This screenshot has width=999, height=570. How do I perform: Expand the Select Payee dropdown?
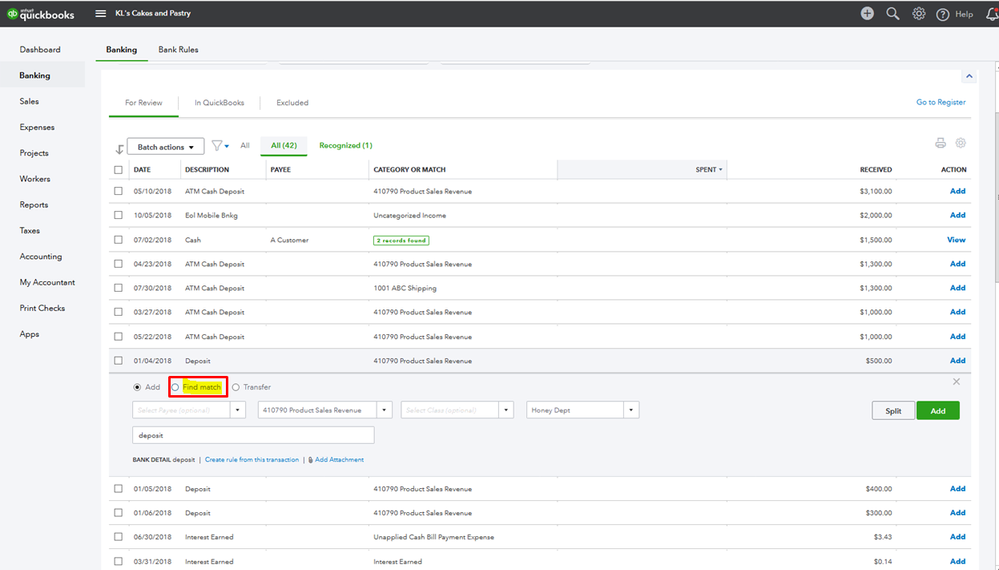pos(238,410)
